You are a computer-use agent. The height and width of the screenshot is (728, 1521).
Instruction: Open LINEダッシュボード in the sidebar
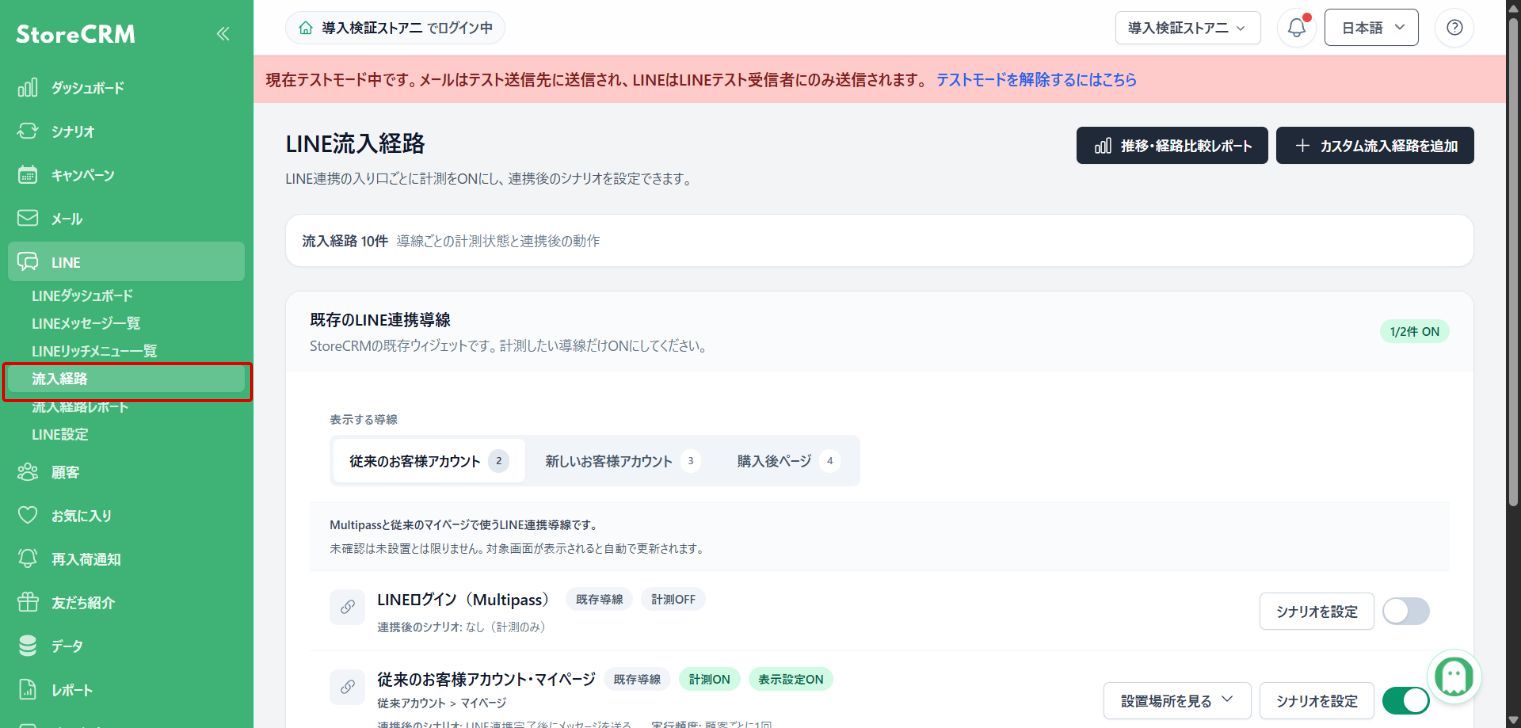tap(82, 296)
